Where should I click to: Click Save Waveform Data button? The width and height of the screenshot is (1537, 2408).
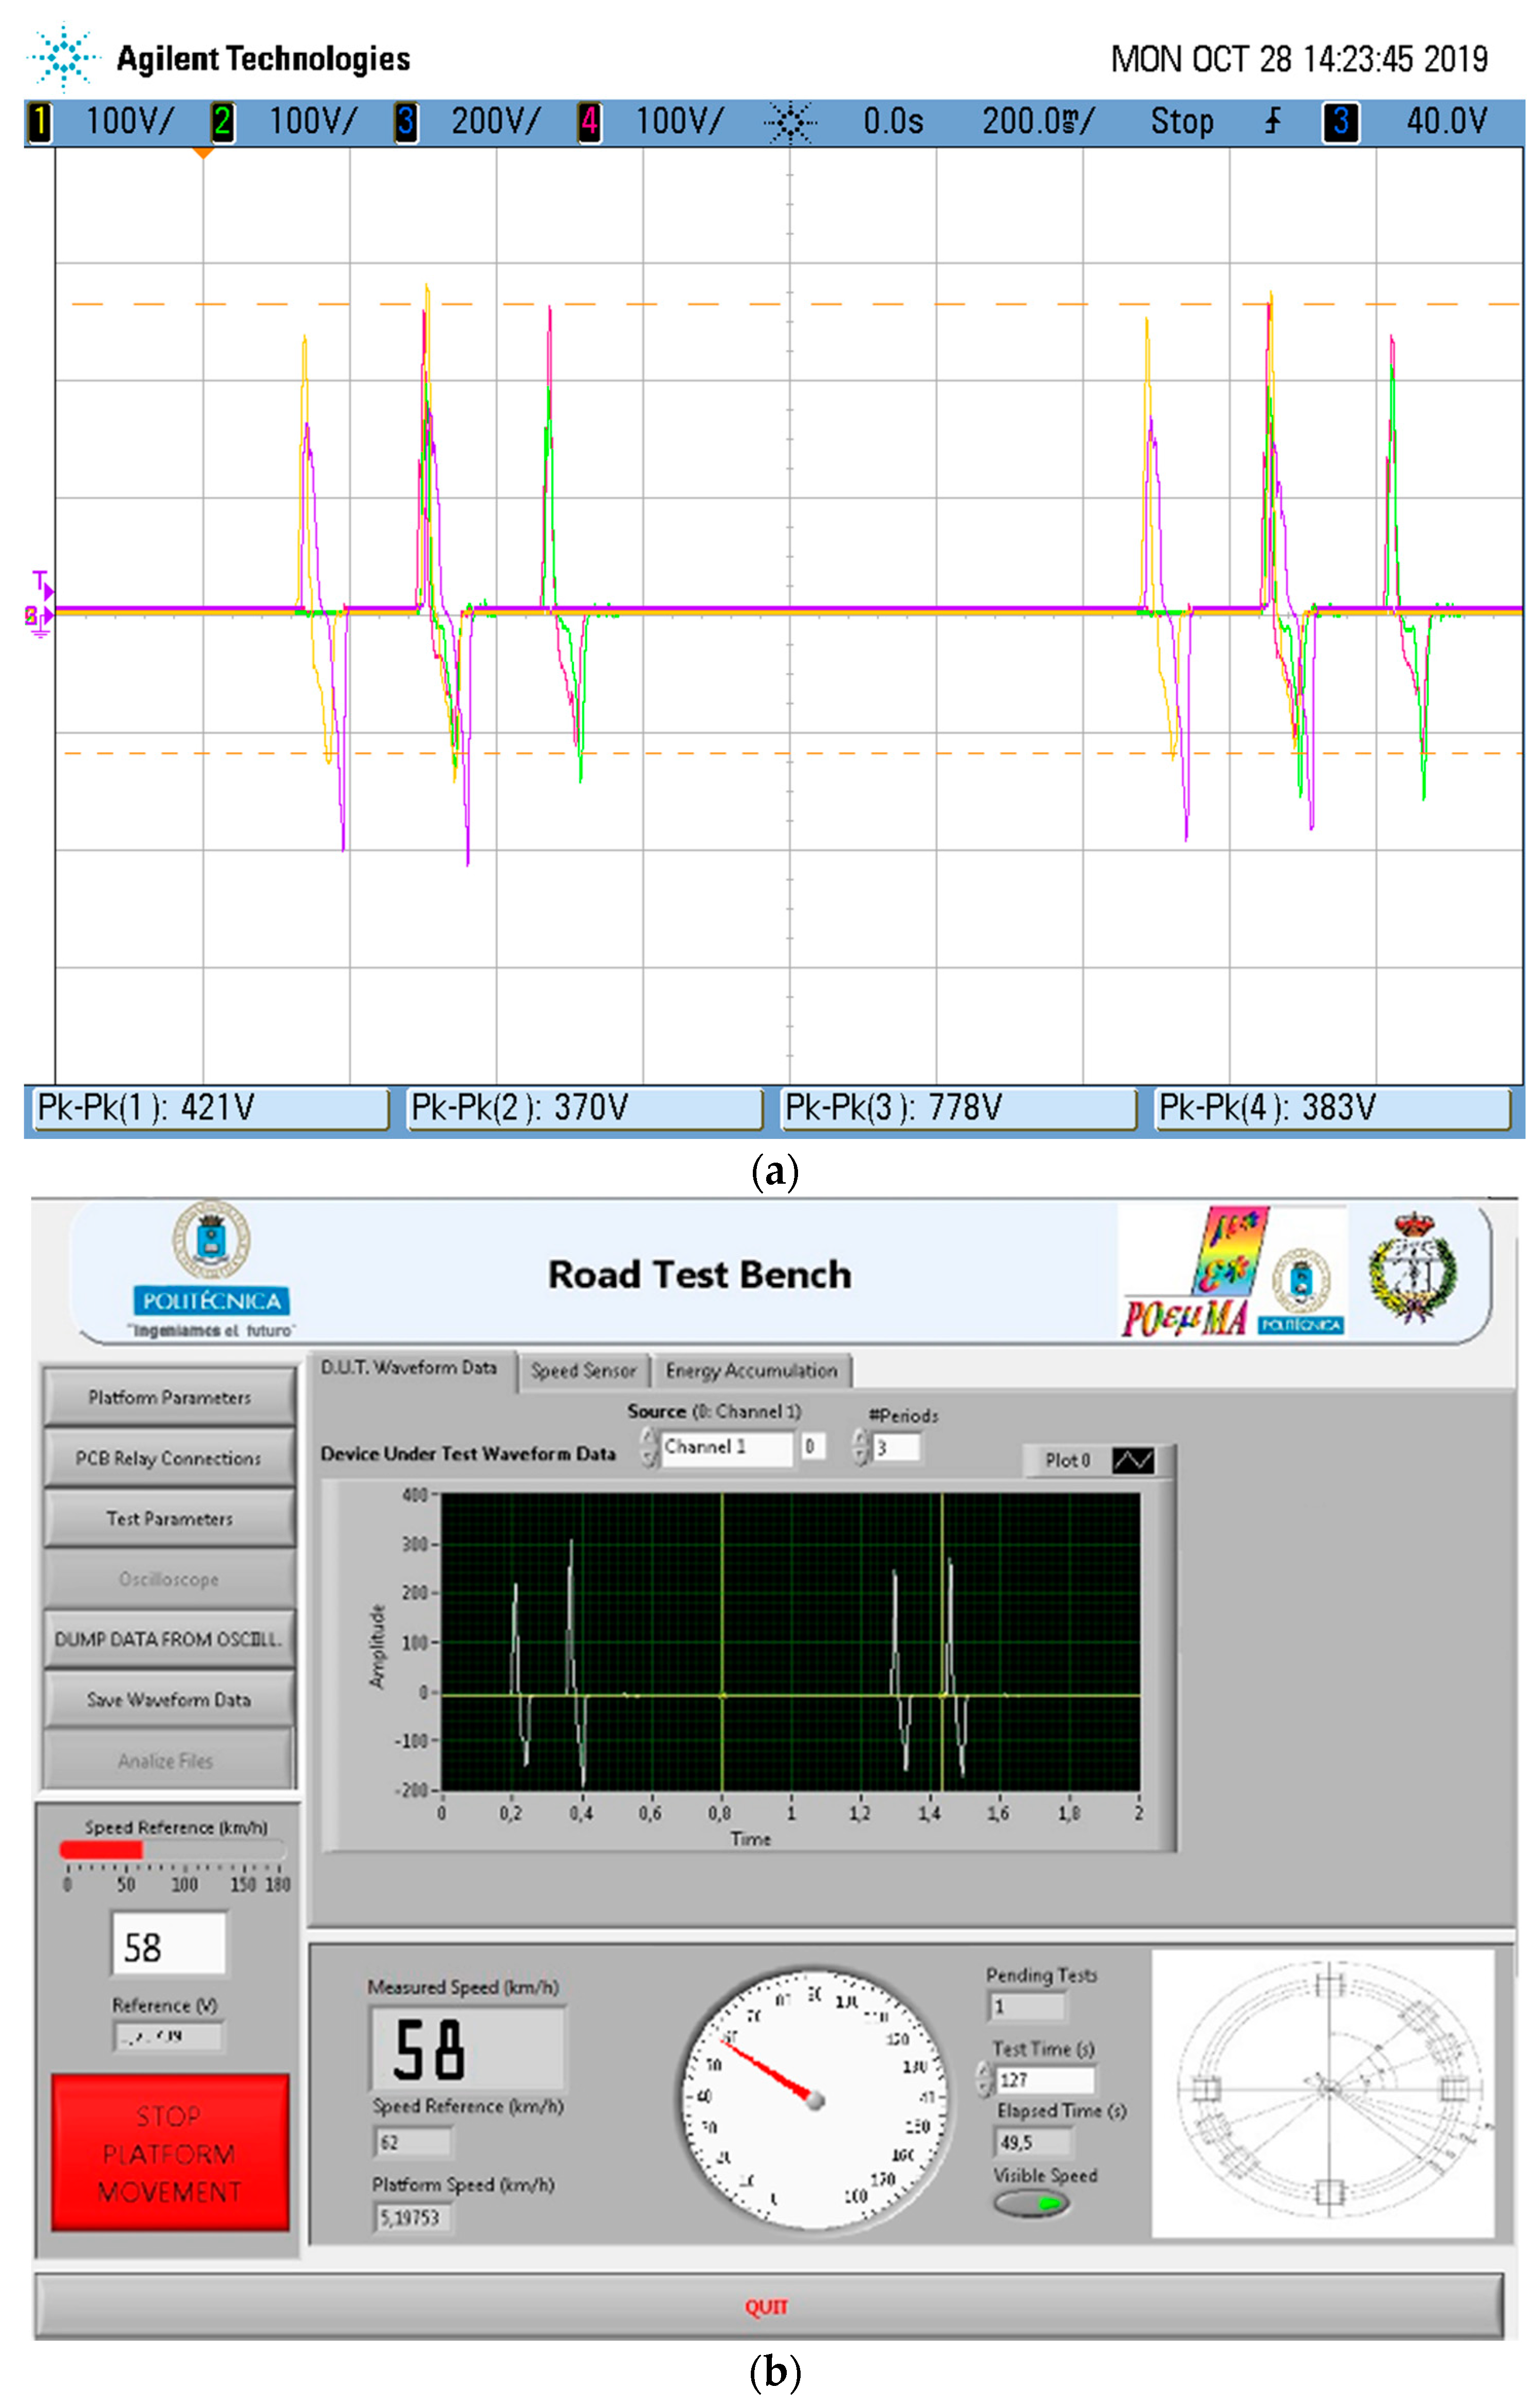[169, 1700]
